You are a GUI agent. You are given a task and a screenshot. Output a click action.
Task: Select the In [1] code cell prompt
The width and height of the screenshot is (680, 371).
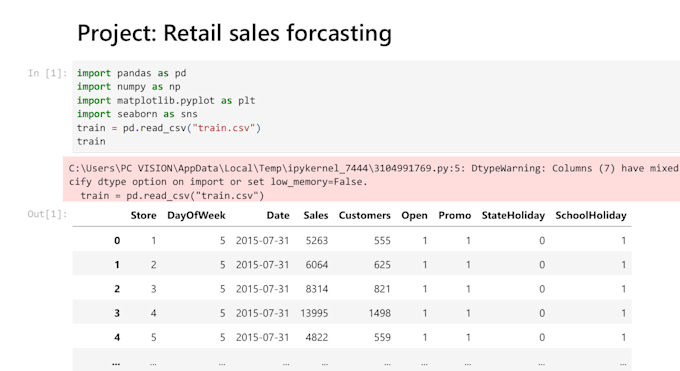(47, 73)
